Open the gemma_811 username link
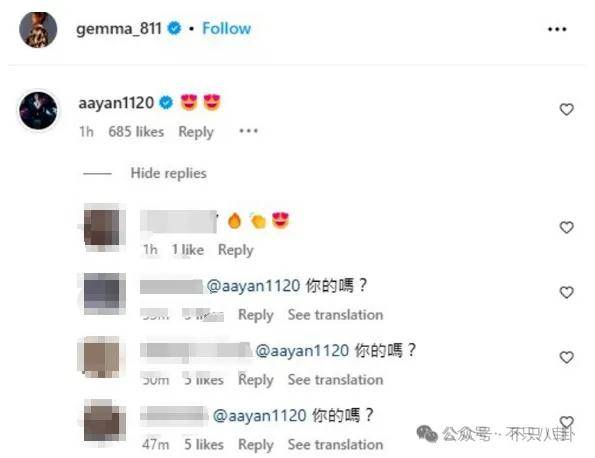Screen dimensions: 595x458 119,29
